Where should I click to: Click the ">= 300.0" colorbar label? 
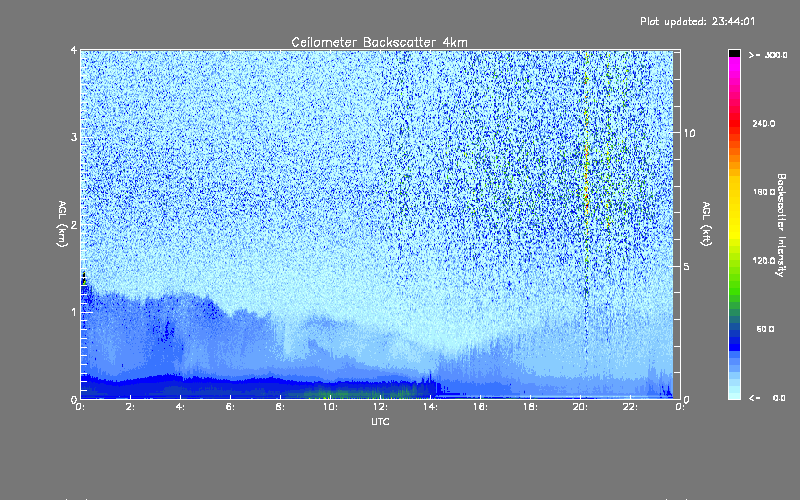[x=768, y=55]
